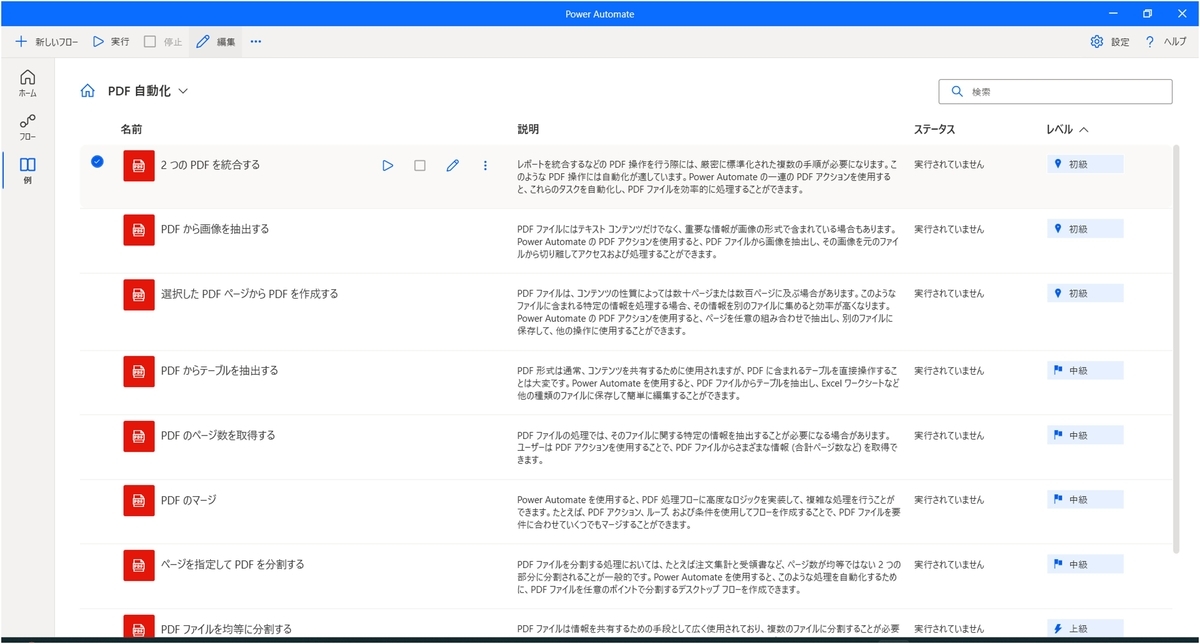Viewport: 1200px width, 644px height.
Task: Click PDF icon of PDF のページ数を取得する
Action: (x=139, y=436)
